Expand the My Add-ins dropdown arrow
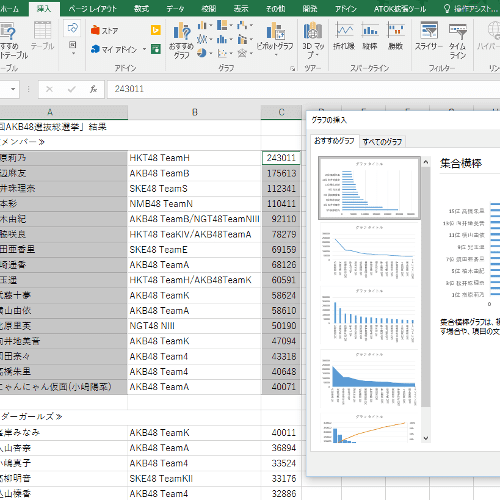 [x=144, y=49]
